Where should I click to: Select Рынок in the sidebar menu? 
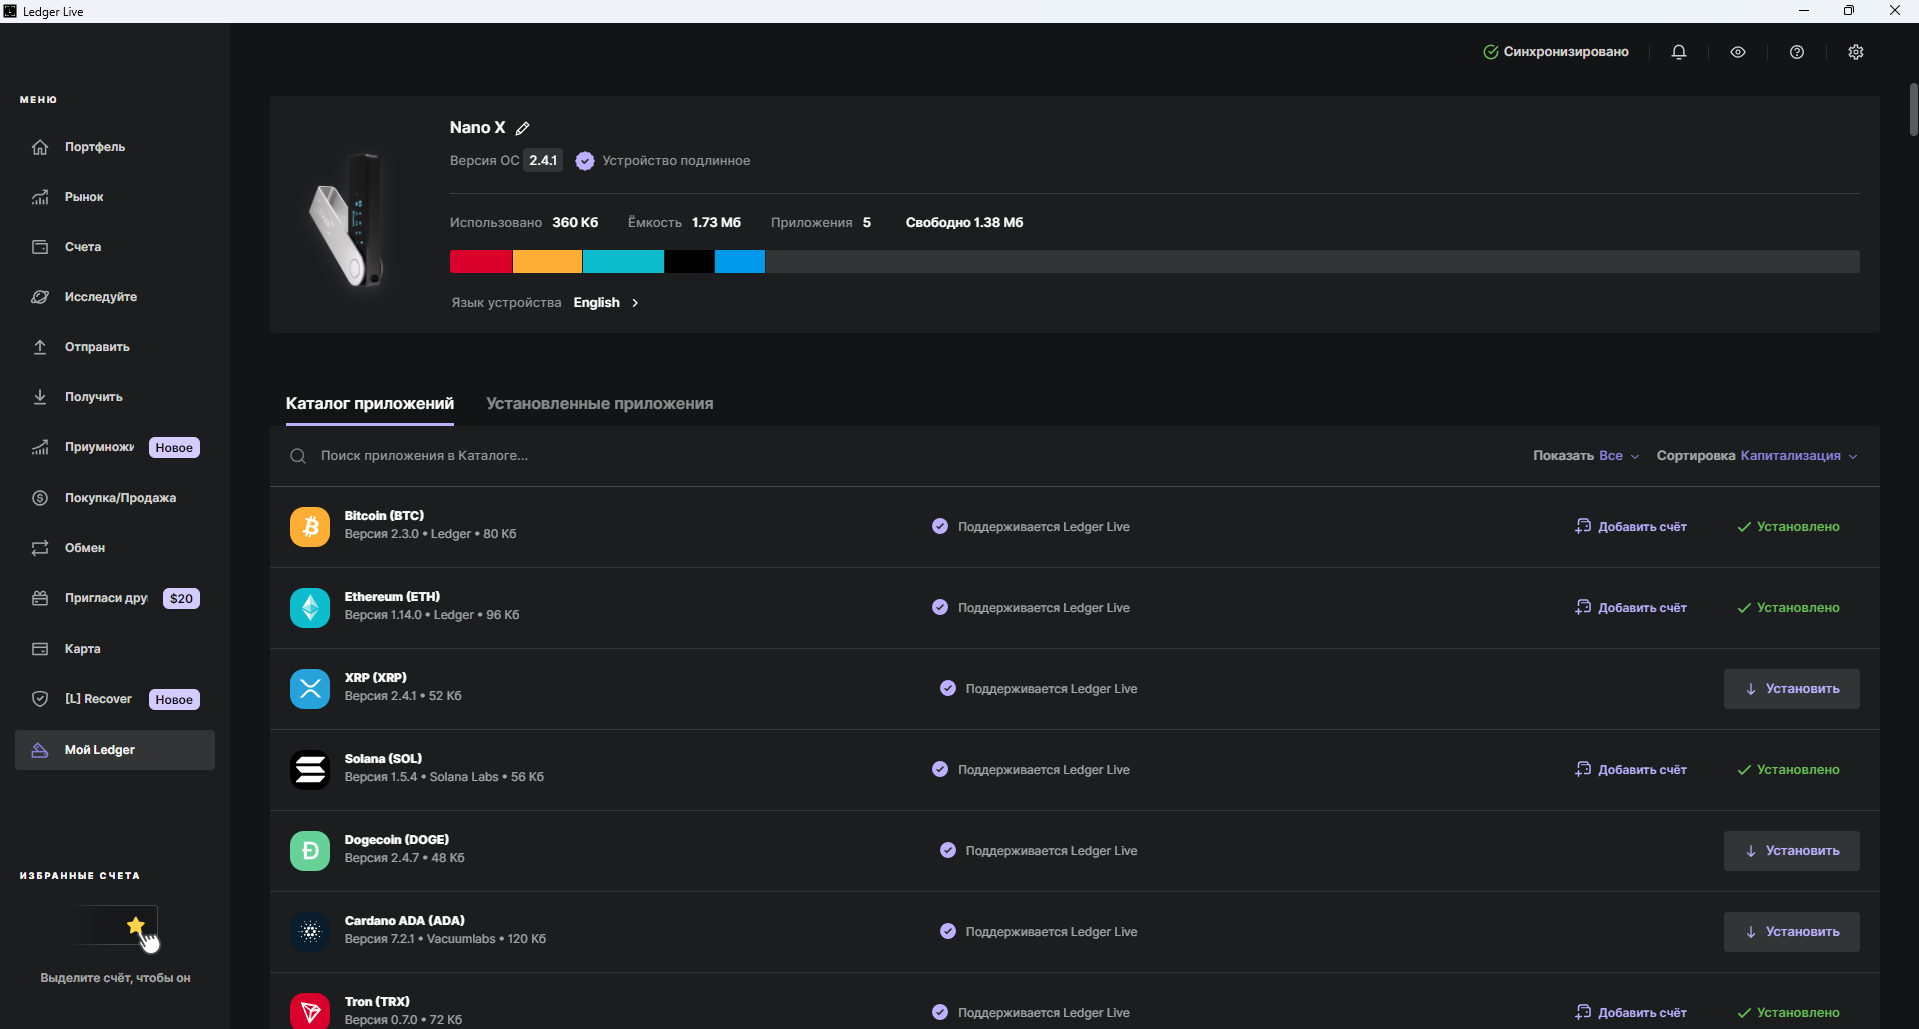coord(115,197)
